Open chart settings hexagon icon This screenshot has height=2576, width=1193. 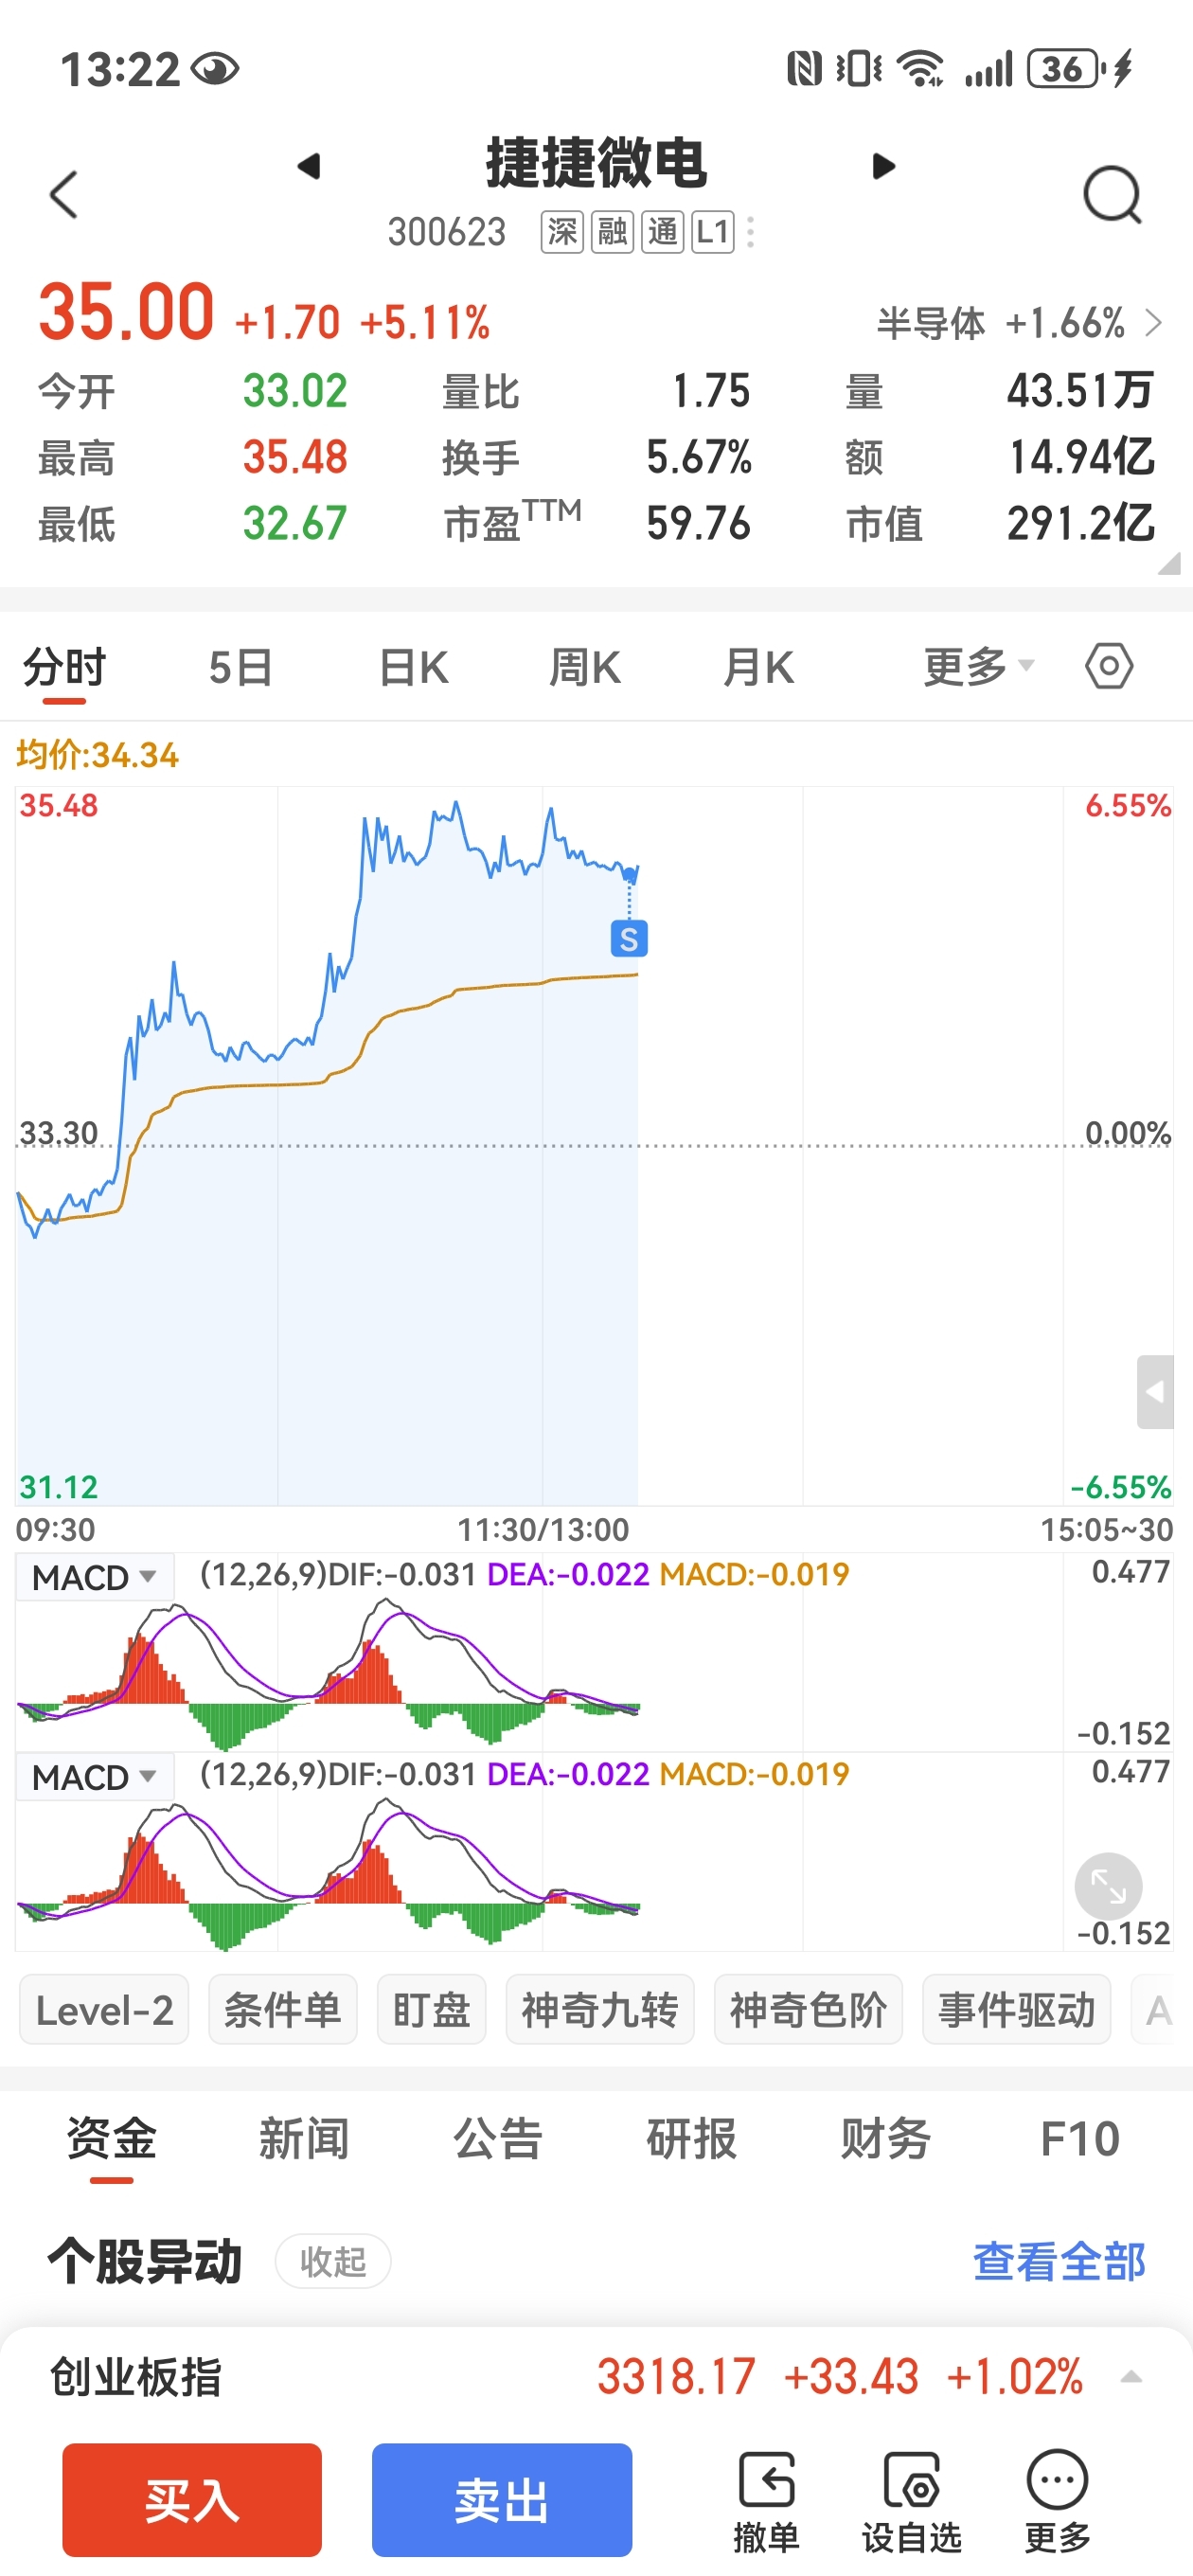[1109, 666]
